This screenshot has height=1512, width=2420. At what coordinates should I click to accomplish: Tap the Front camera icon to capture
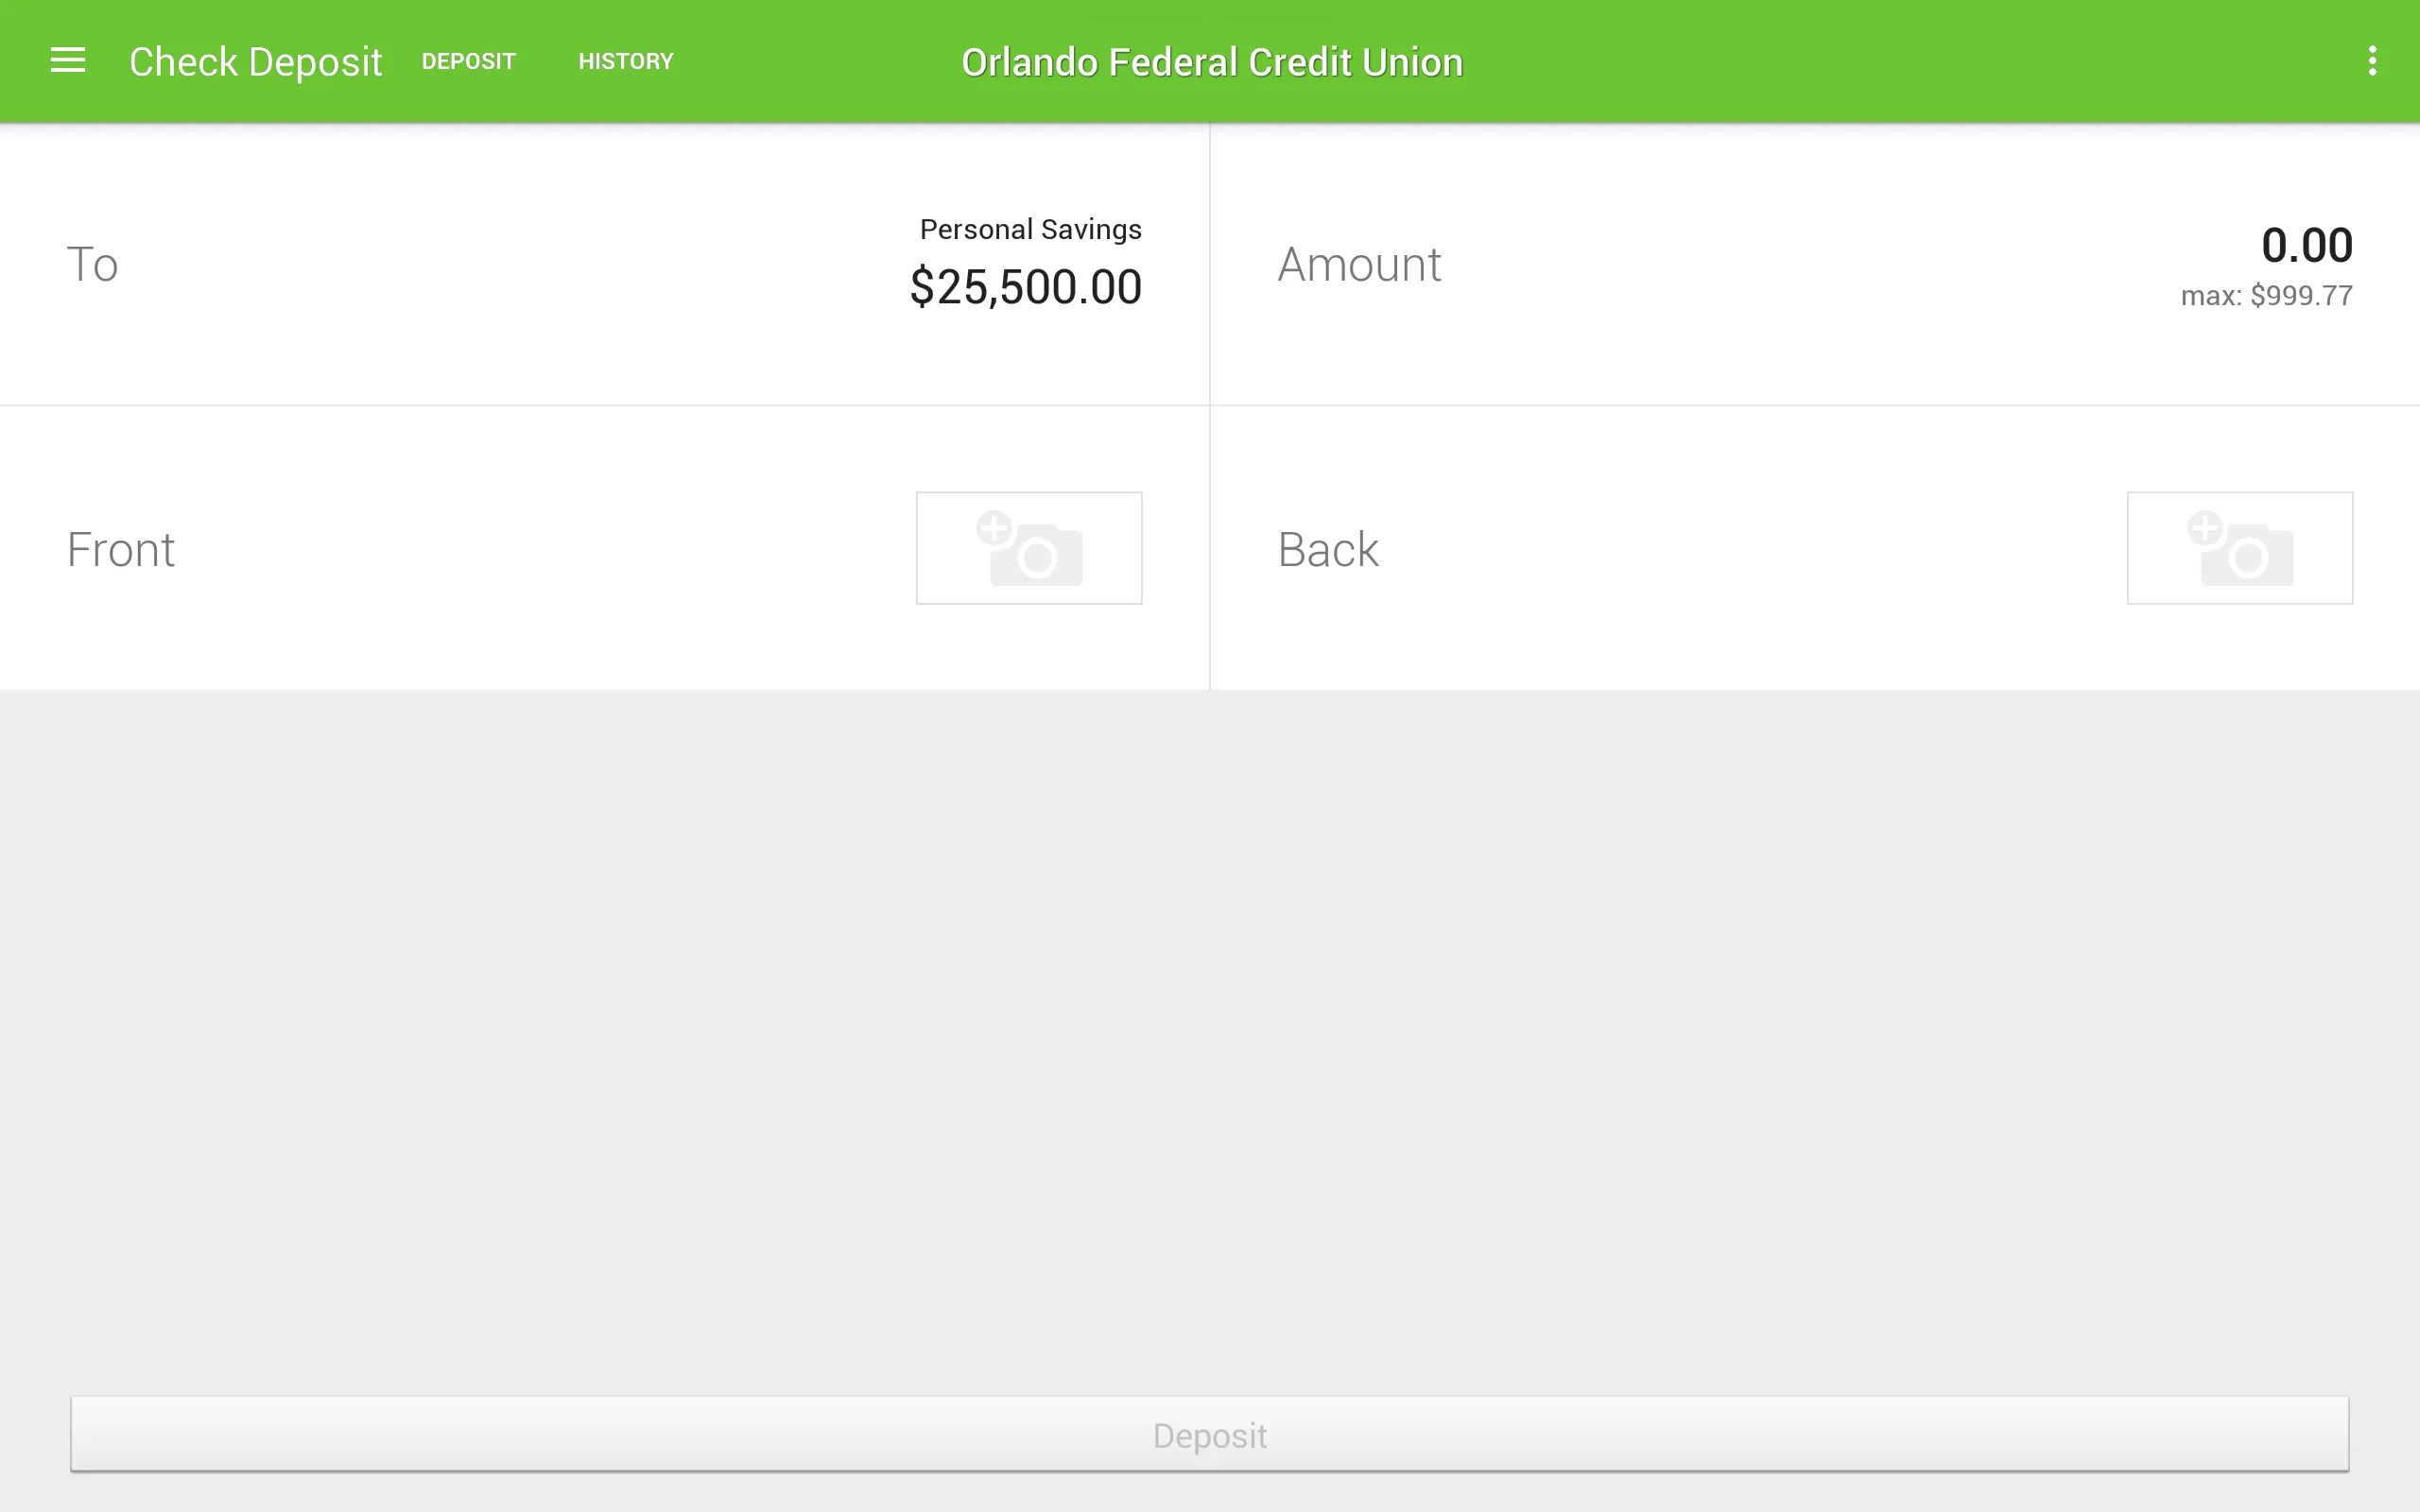(x=1029, y=547)
